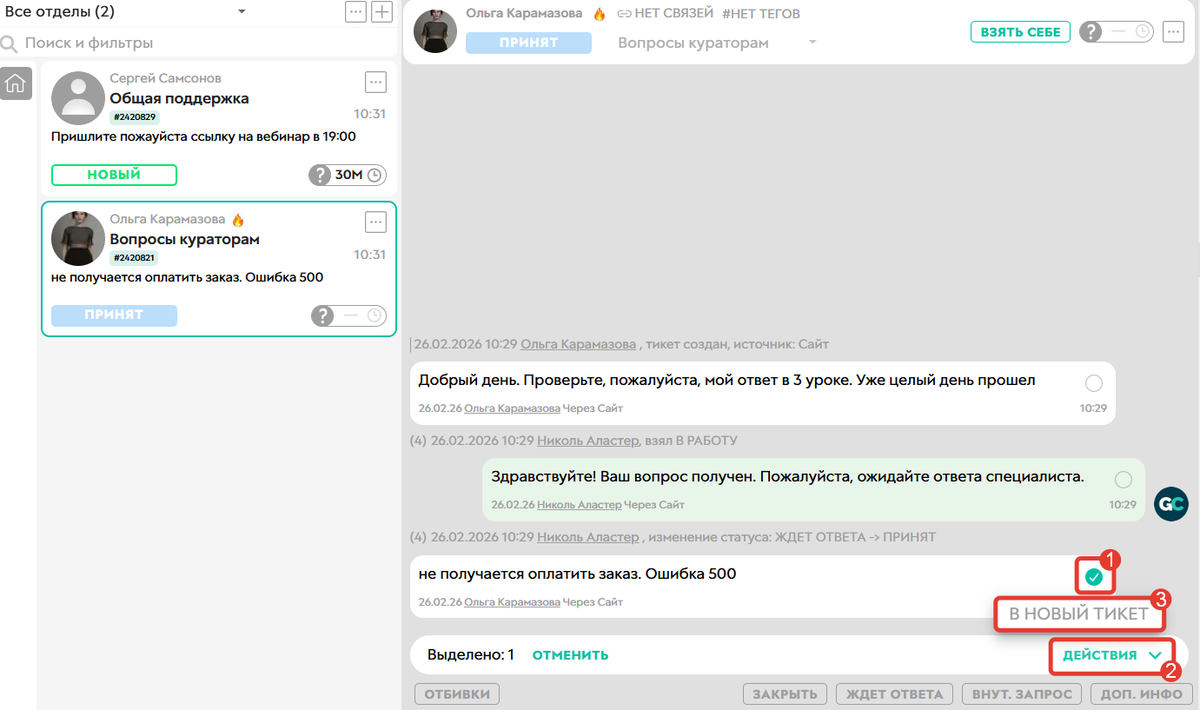The image size is (1200, 710).
Task: Cancel selection with ОТМЕНИТЬ
Action: pyautogui.click(x=570, y=655)
